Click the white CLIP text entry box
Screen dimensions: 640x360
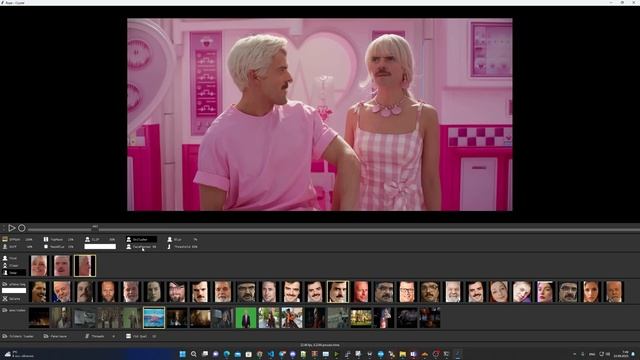tap(100, 247)
